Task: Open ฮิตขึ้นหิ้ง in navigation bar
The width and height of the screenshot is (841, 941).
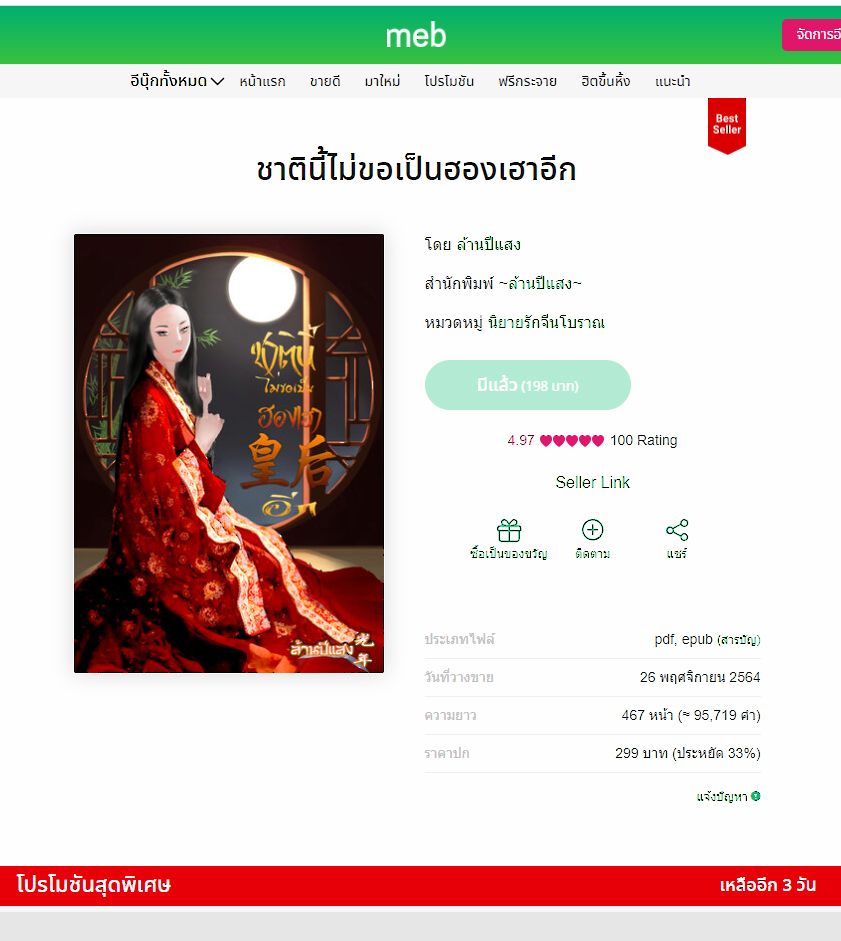Action: pos(606,81)
